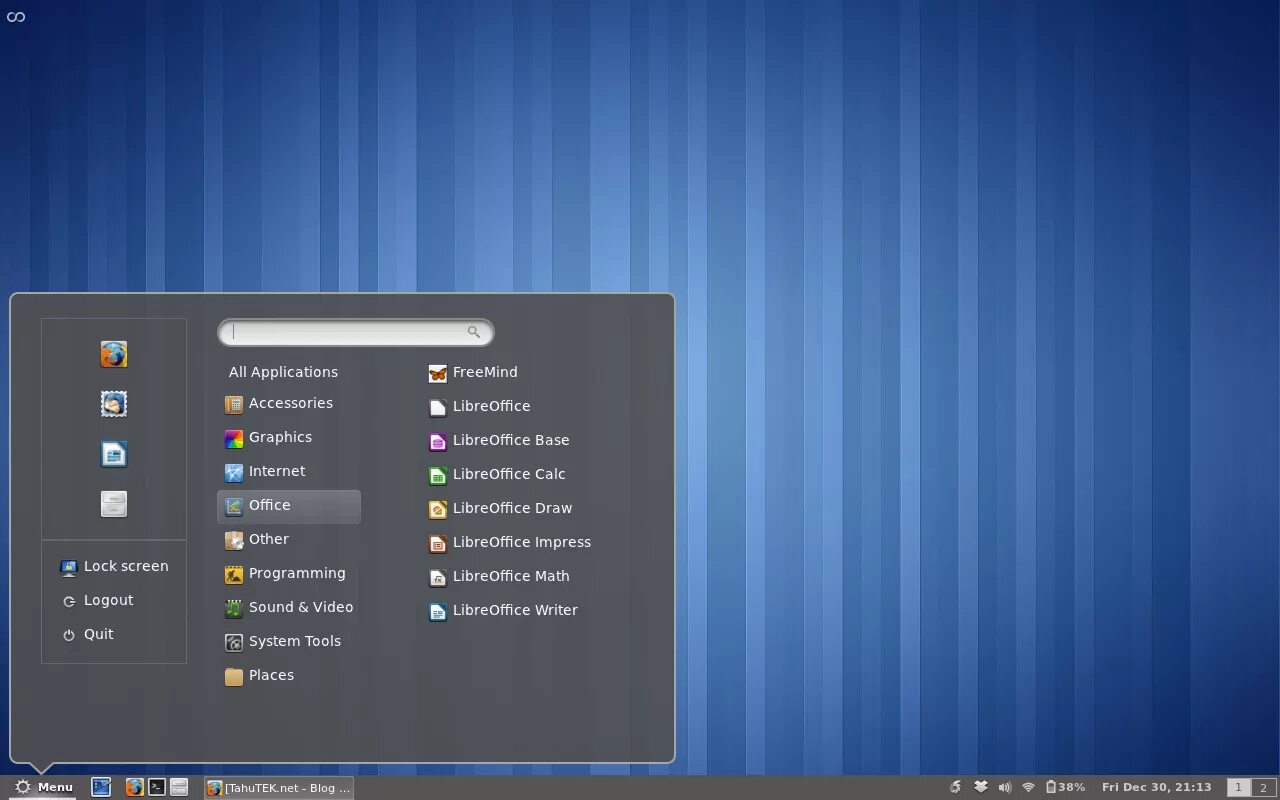Open the Wi-Fi network applet
1280x800 pixels.
tap(1028, 787)
